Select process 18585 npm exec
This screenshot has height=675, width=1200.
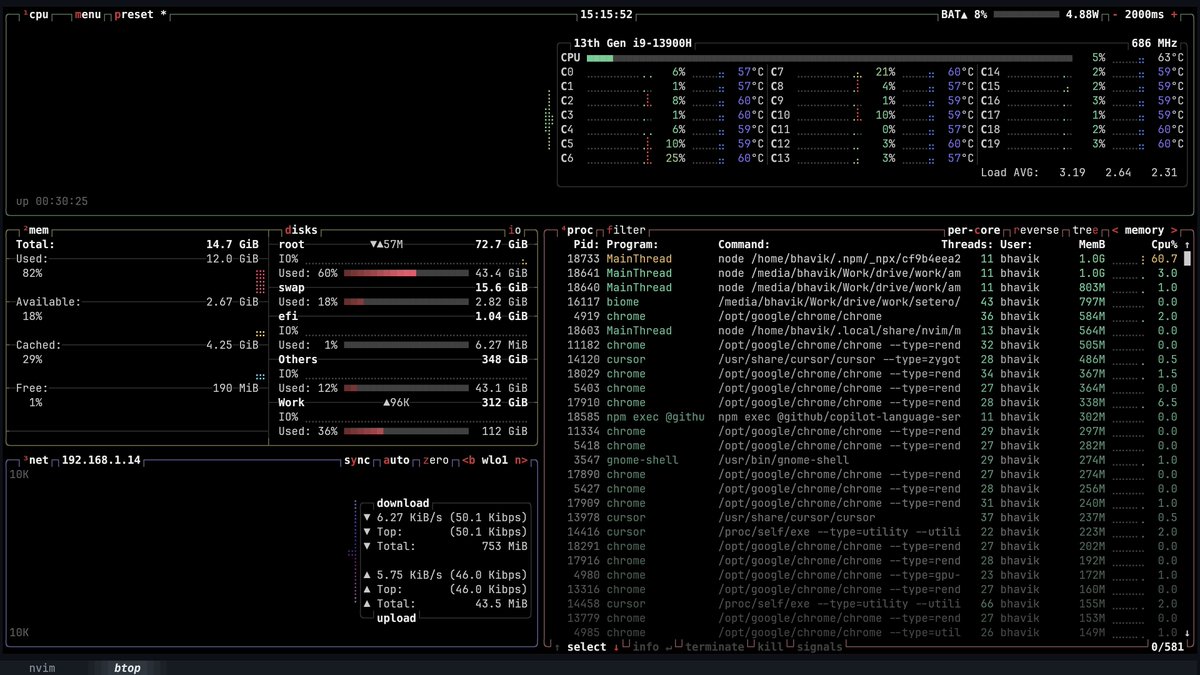click(867, 417)
